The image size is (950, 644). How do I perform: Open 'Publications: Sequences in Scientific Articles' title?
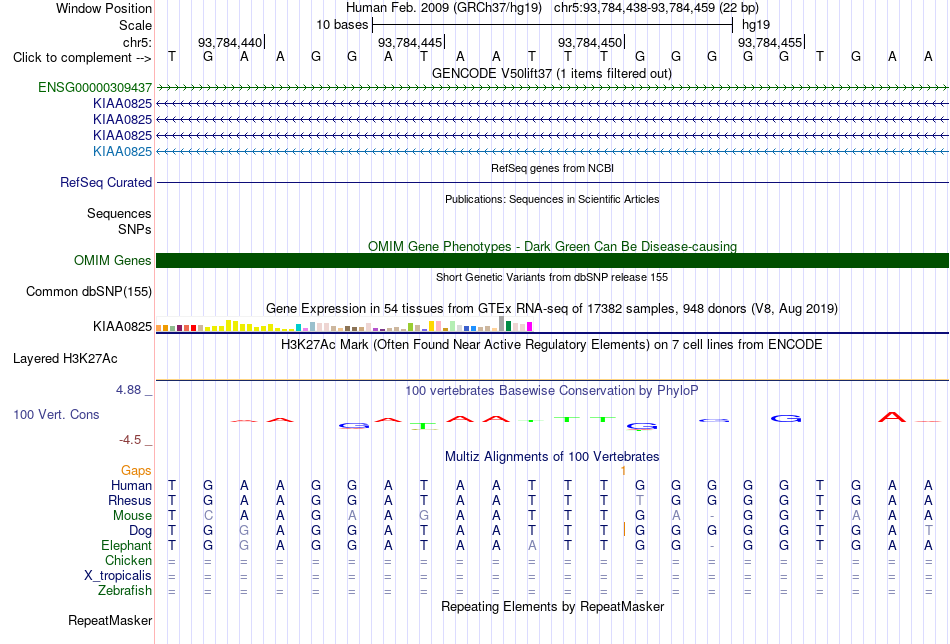coord(552,199)
